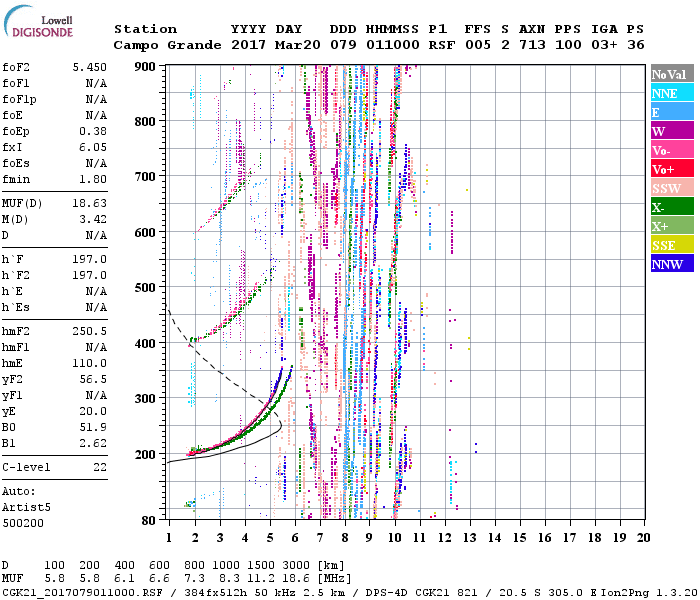Click the D 1500 distance value
This screenshot has height=600, width=700.
coord(261,565)
